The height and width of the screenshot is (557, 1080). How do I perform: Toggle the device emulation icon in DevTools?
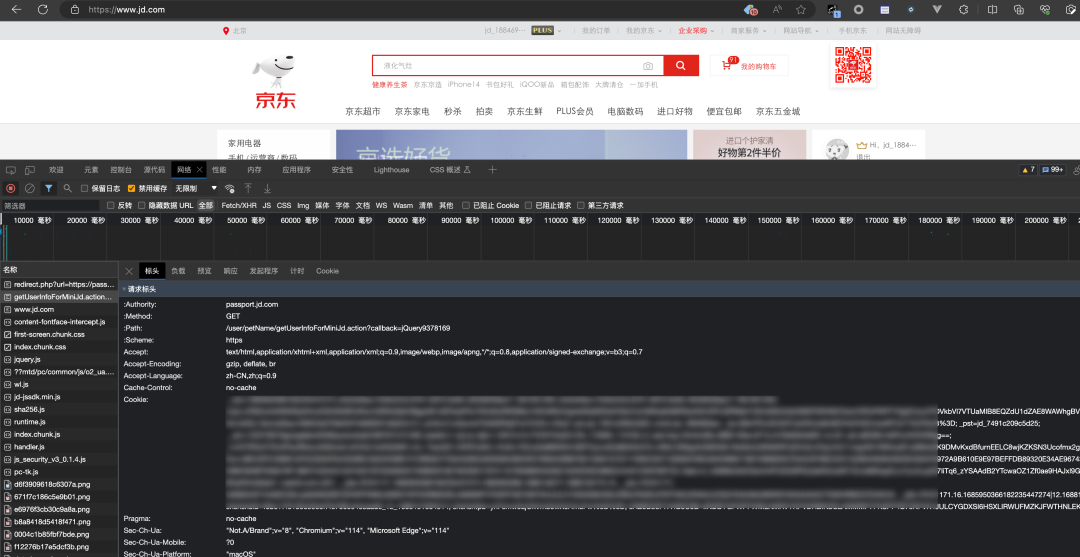click(x=30, y=169)
